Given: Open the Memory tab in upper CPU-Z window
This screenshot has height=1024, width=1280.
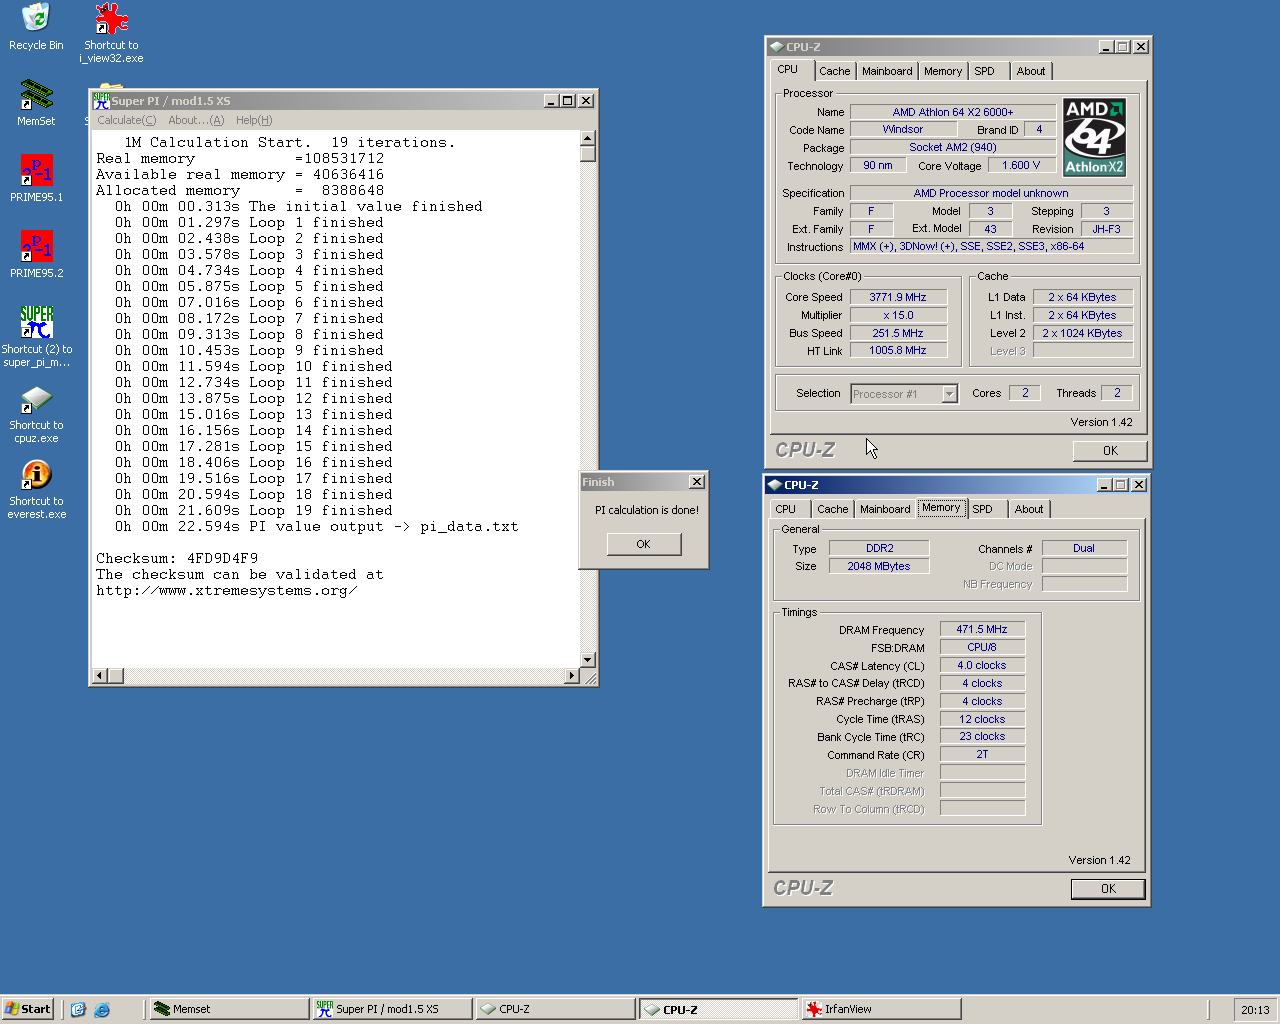Looking at the screenshot, I should coord(943,71).
